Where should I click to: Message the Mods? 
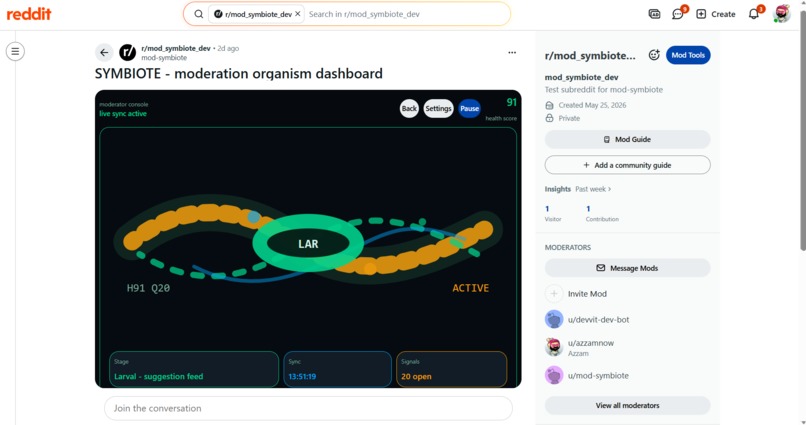(628, 268)
